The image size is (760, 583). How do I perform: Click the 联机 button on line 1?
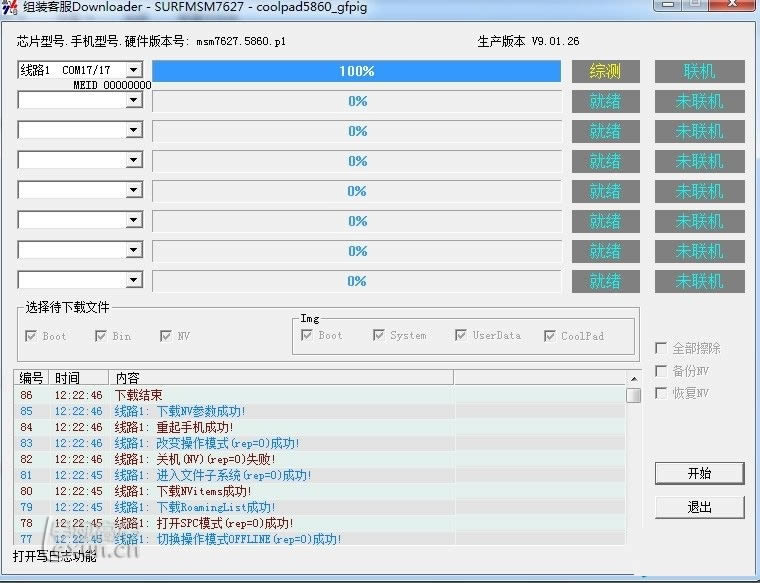(x=699, y=71)
